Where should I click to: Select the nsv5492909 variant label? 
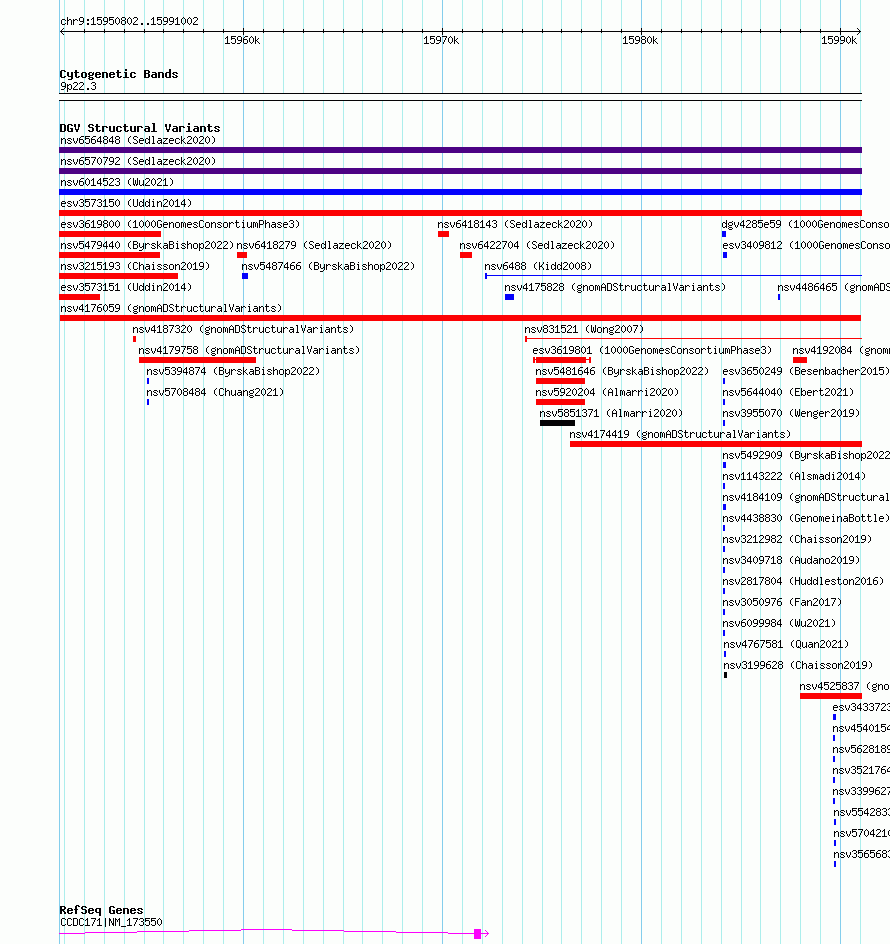point(806,456)
